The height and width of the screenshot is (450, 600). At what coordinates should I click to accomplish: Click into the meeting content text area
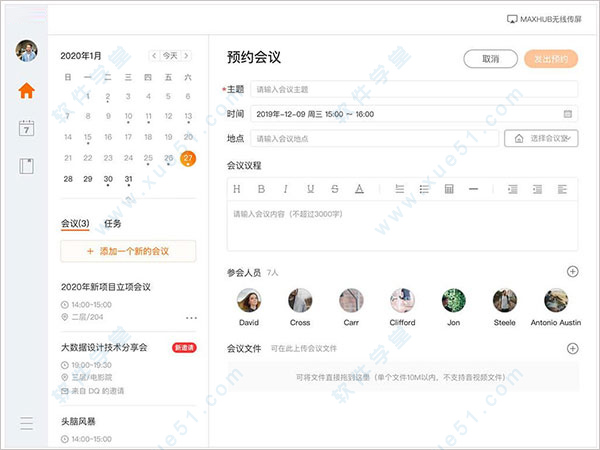[402, 226]
